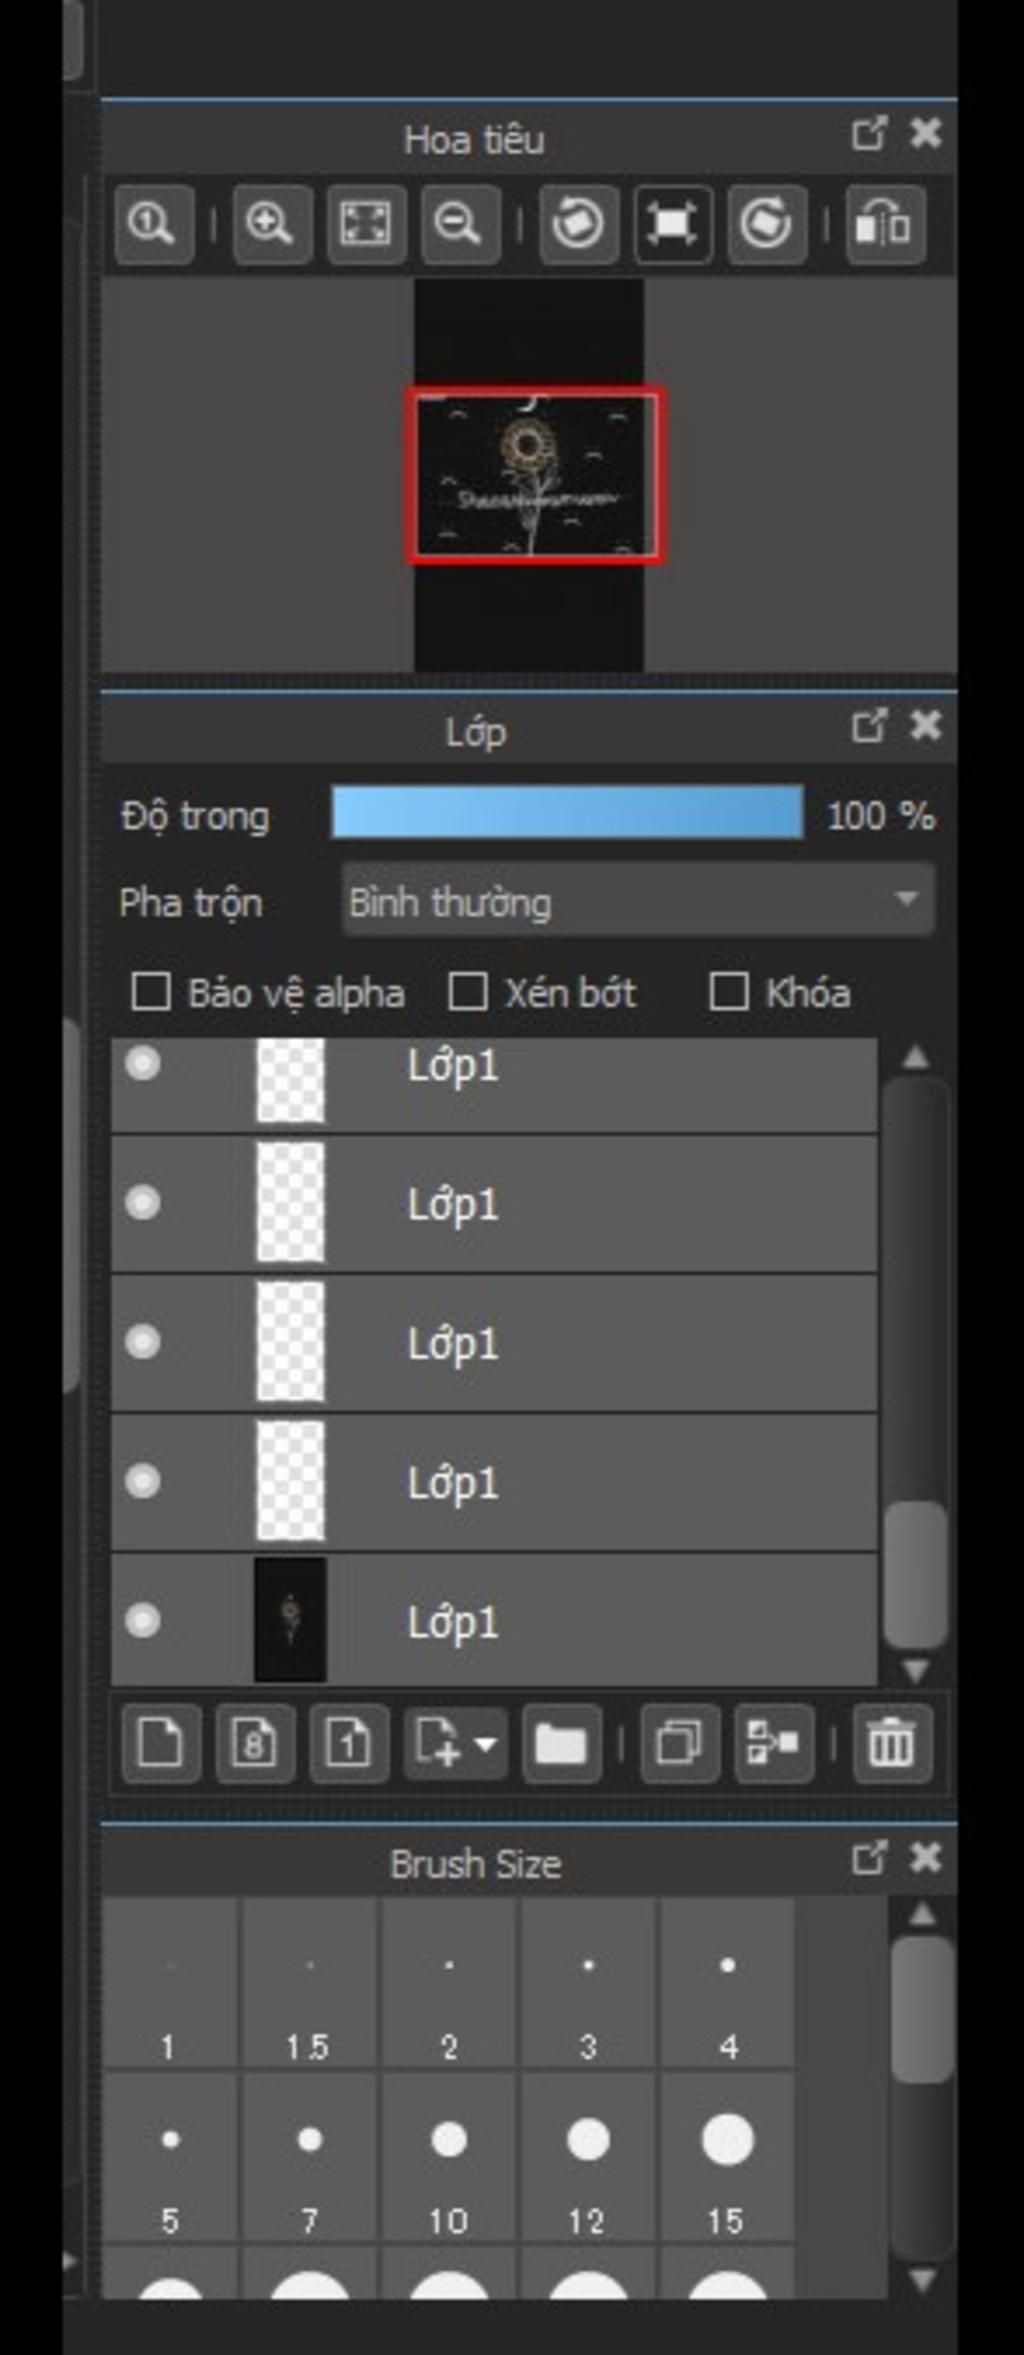Screen dimensions: 1024x2355
Task: Select brush size 10
Action: click(449, 2159)
